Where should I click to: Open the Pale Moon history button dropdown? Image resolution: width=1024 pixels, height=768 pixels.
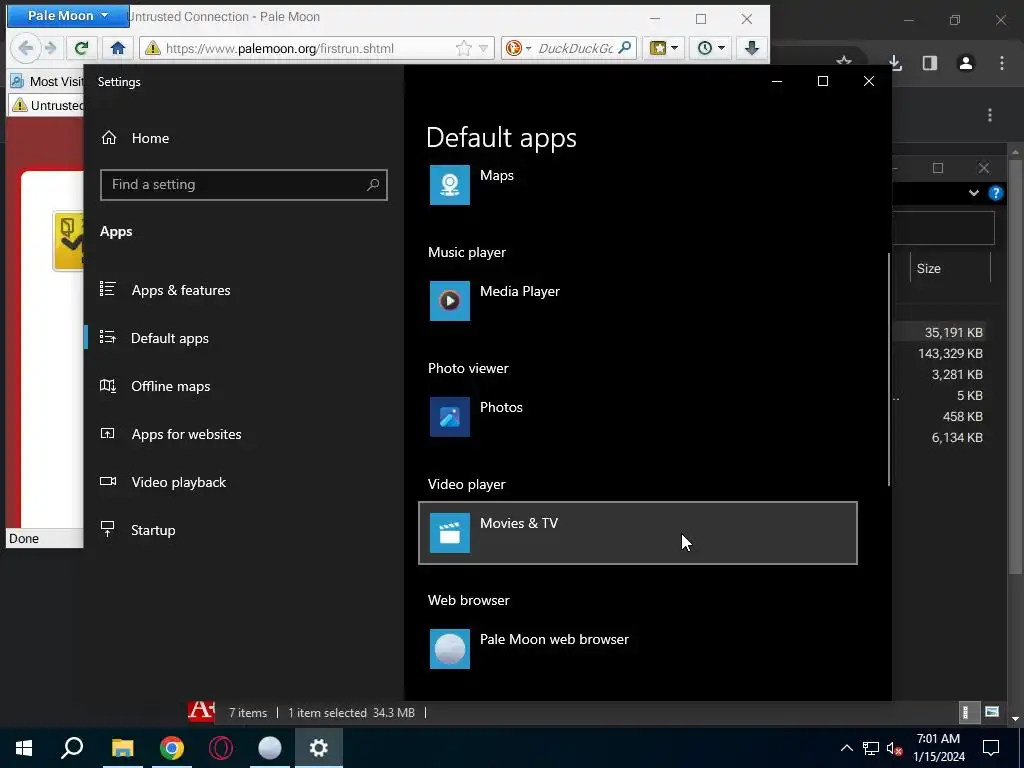coord(711,48)
